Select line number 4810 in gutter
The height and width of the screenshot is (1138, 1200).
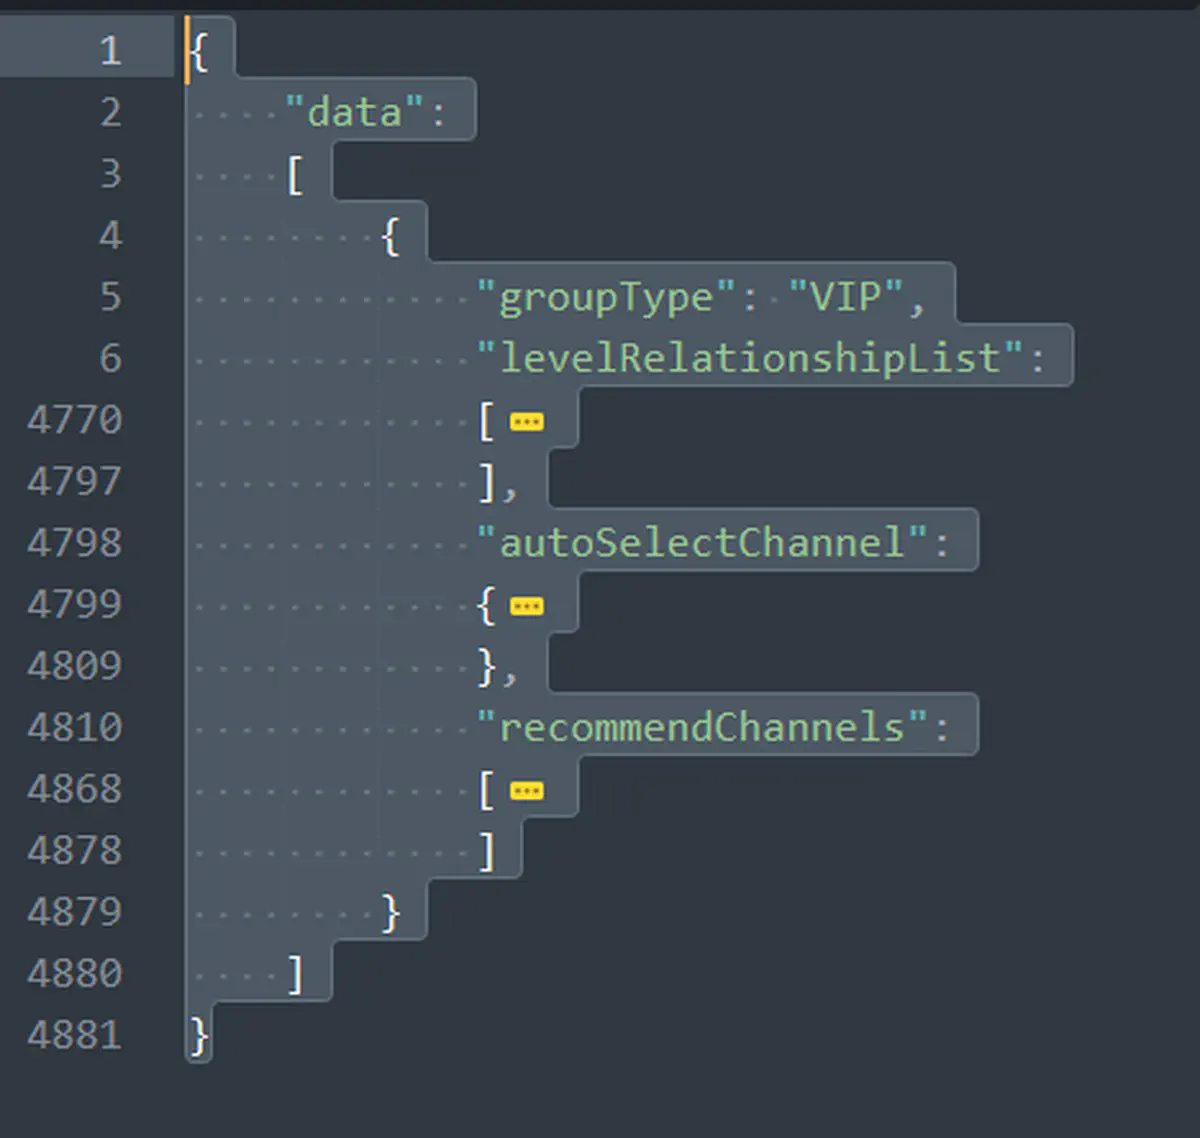pyautogui.click(x=75, y=727)
